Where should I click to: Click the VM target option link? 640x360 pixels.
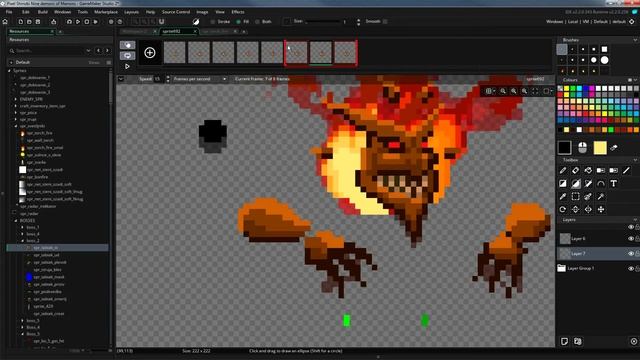(x=586, y=22)
